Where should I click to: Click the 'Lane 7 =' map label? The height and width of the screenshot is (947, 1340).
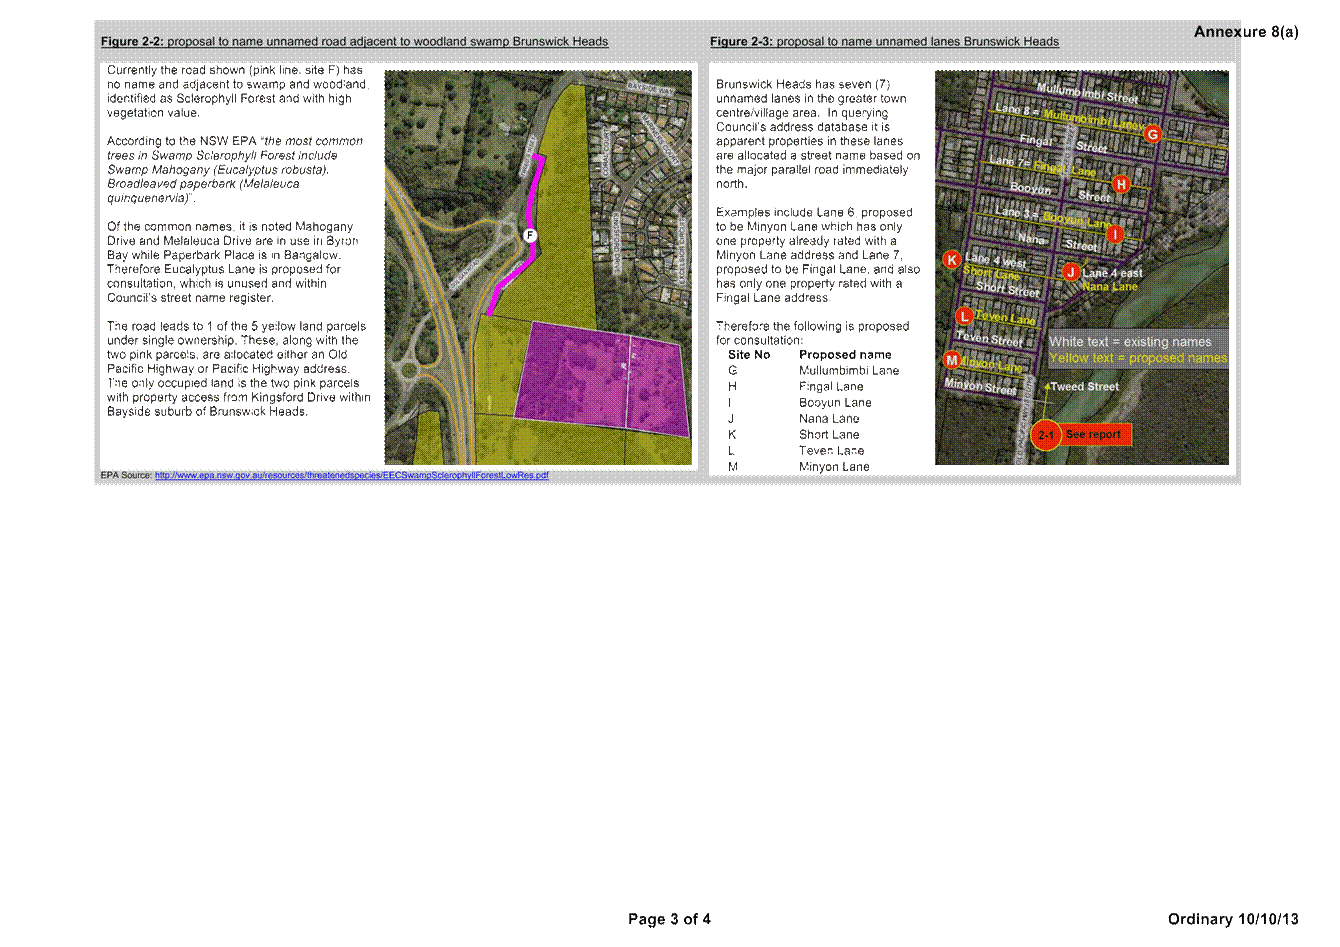(1009, 162)
